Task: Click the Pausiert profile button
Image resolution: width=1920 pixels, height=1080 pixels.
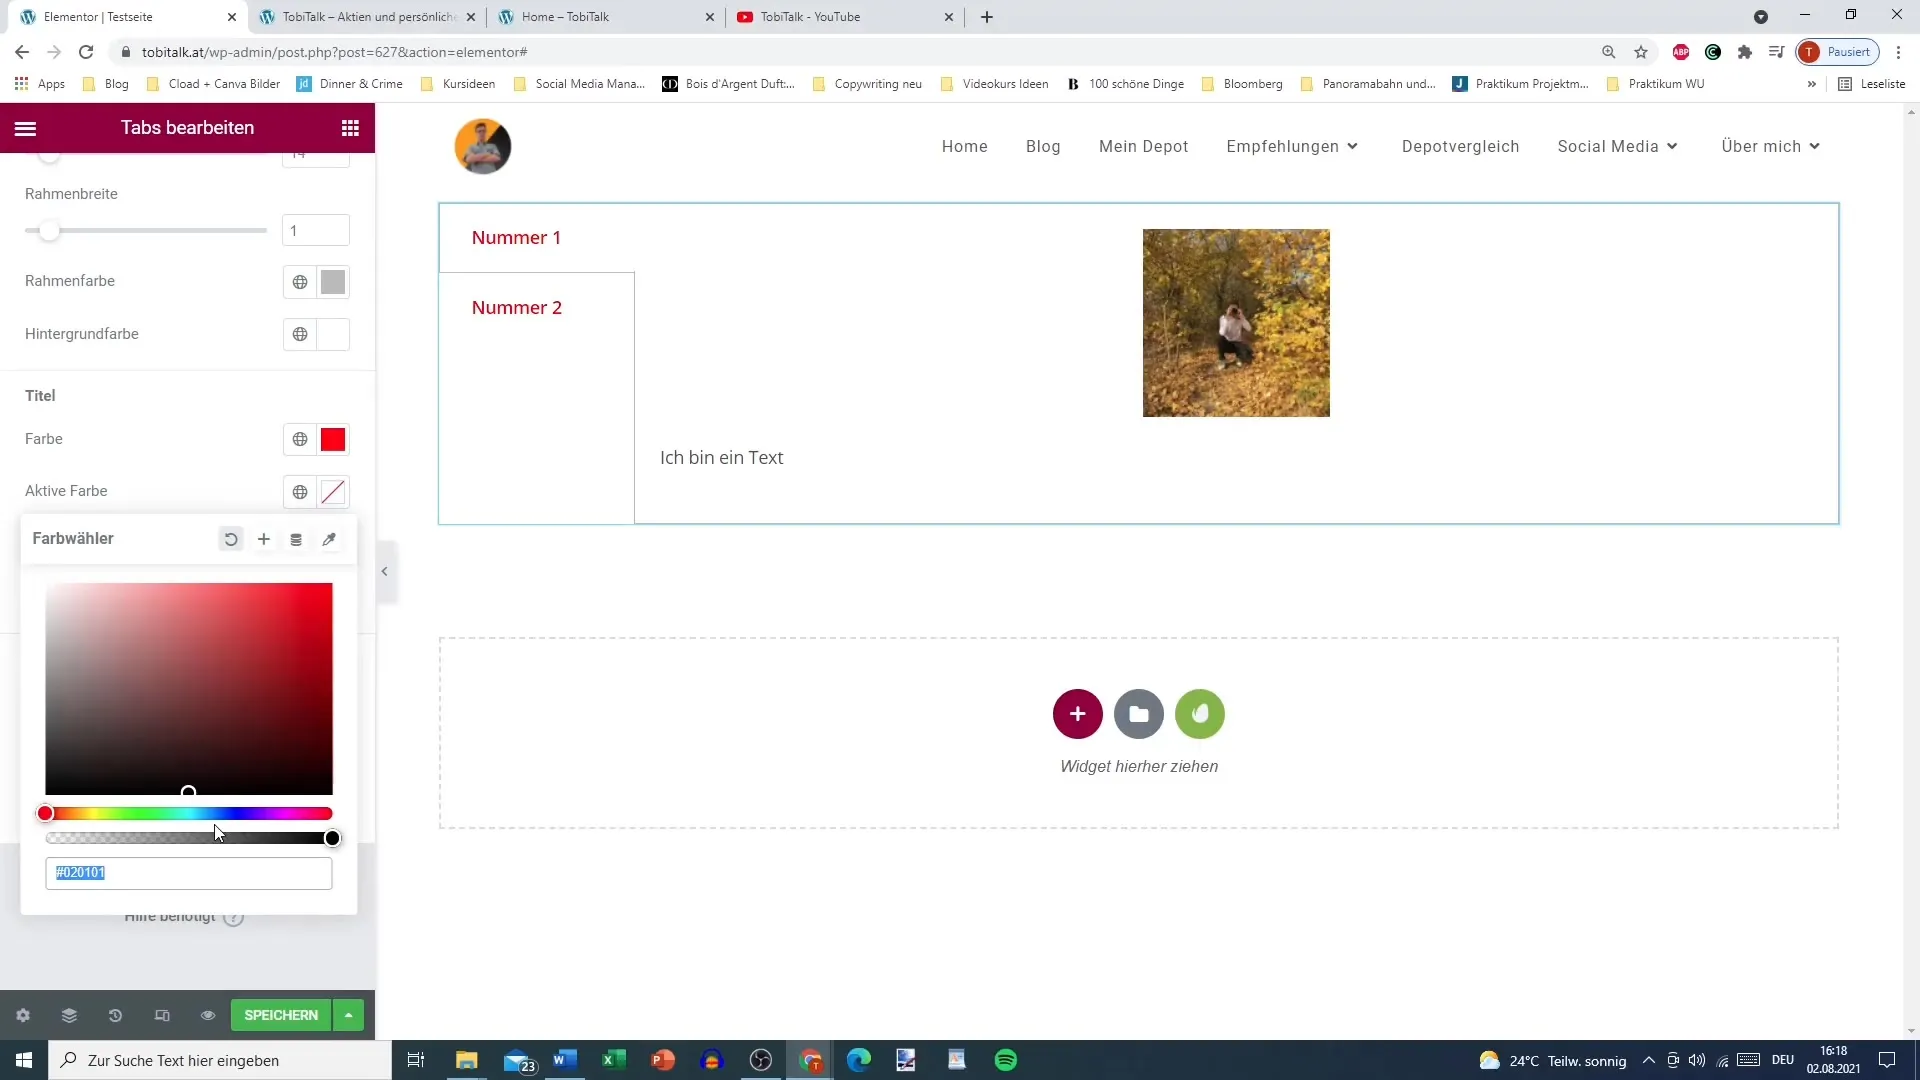Action: [1838, 52]
